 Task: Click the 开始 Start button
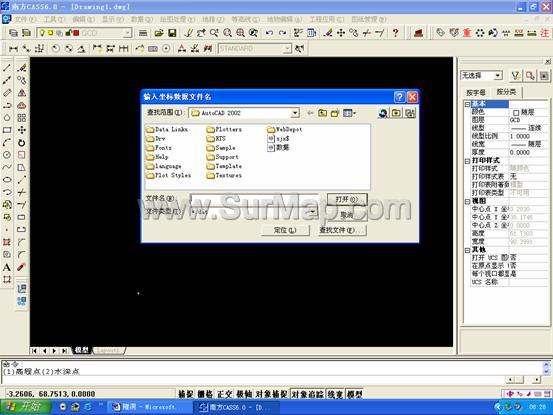25,407
